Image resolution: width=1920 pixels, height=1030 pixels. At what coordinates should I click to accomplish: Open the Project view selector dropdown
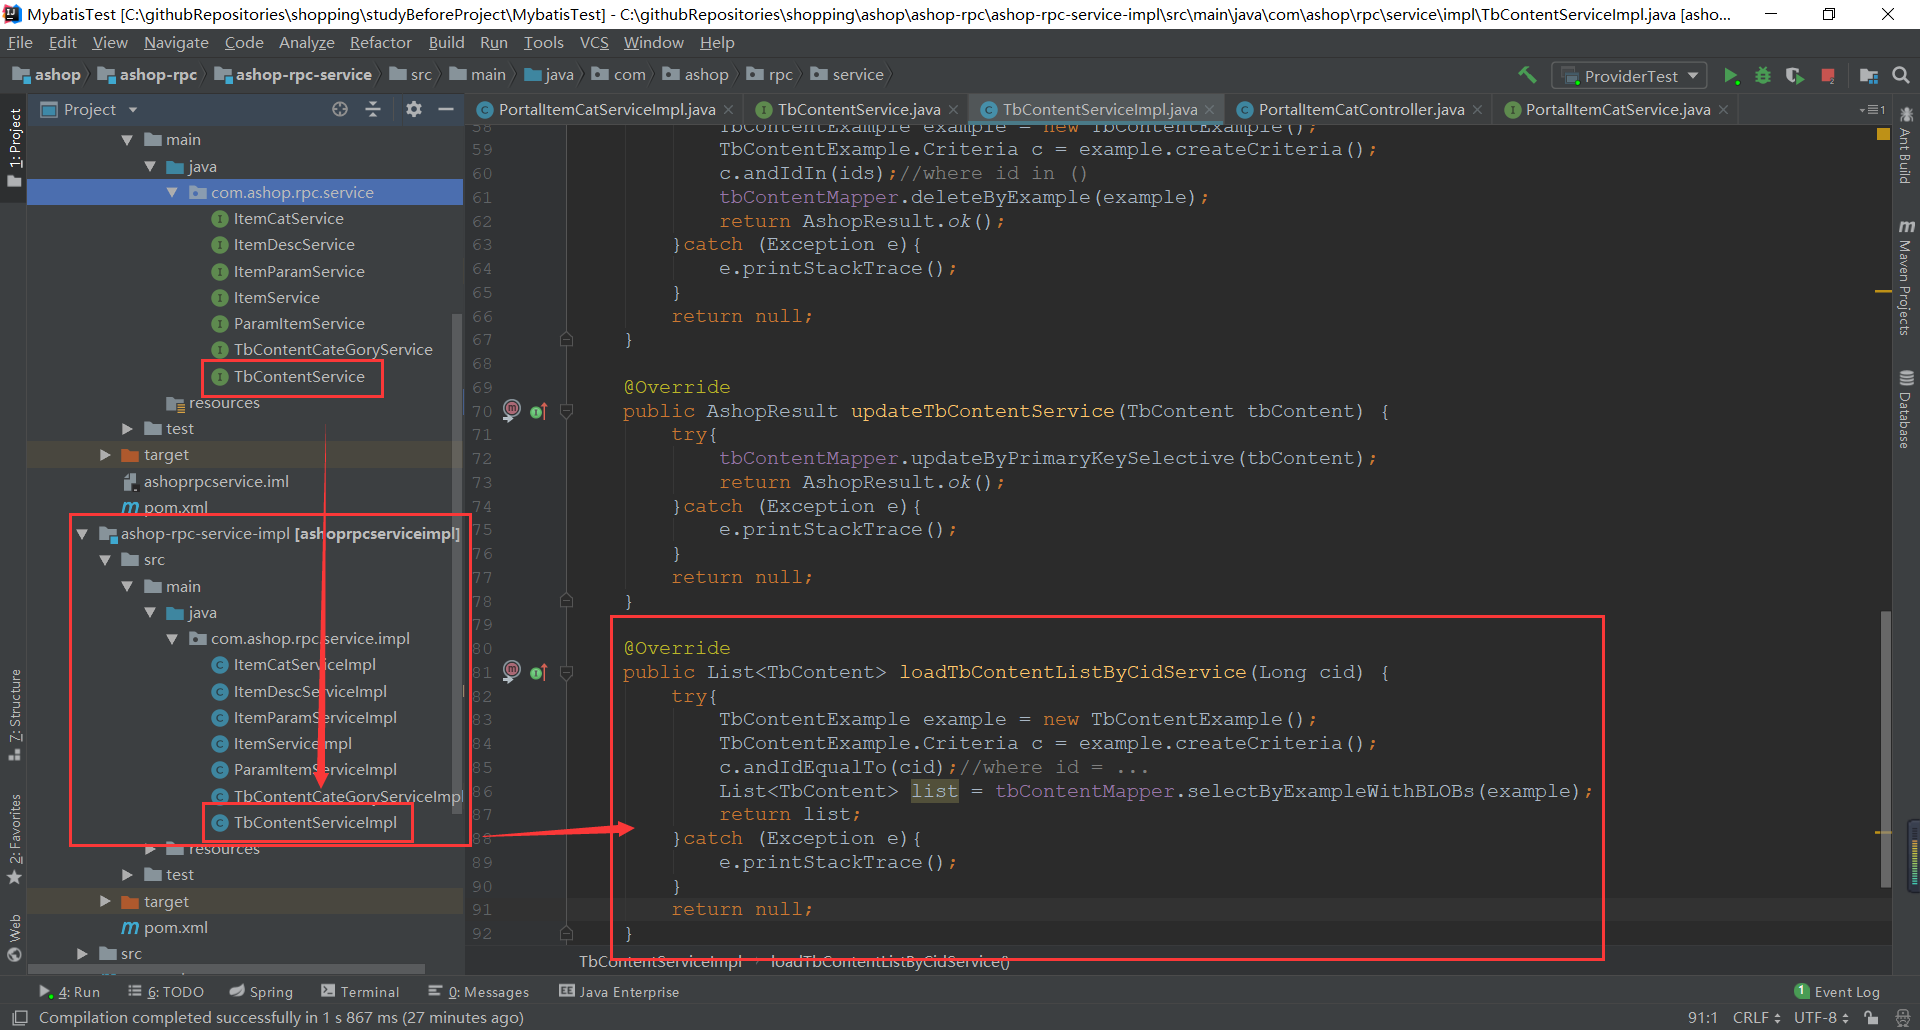[89, 109]
